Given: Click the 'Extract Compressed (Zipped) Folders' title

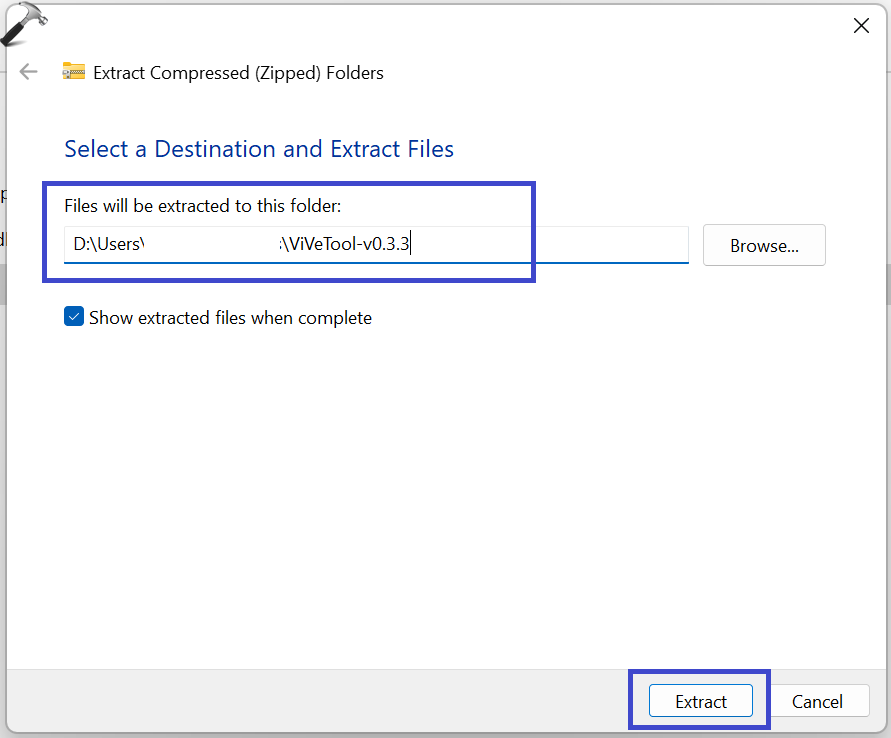Looking at the screenshot, I should coord(238,73).
